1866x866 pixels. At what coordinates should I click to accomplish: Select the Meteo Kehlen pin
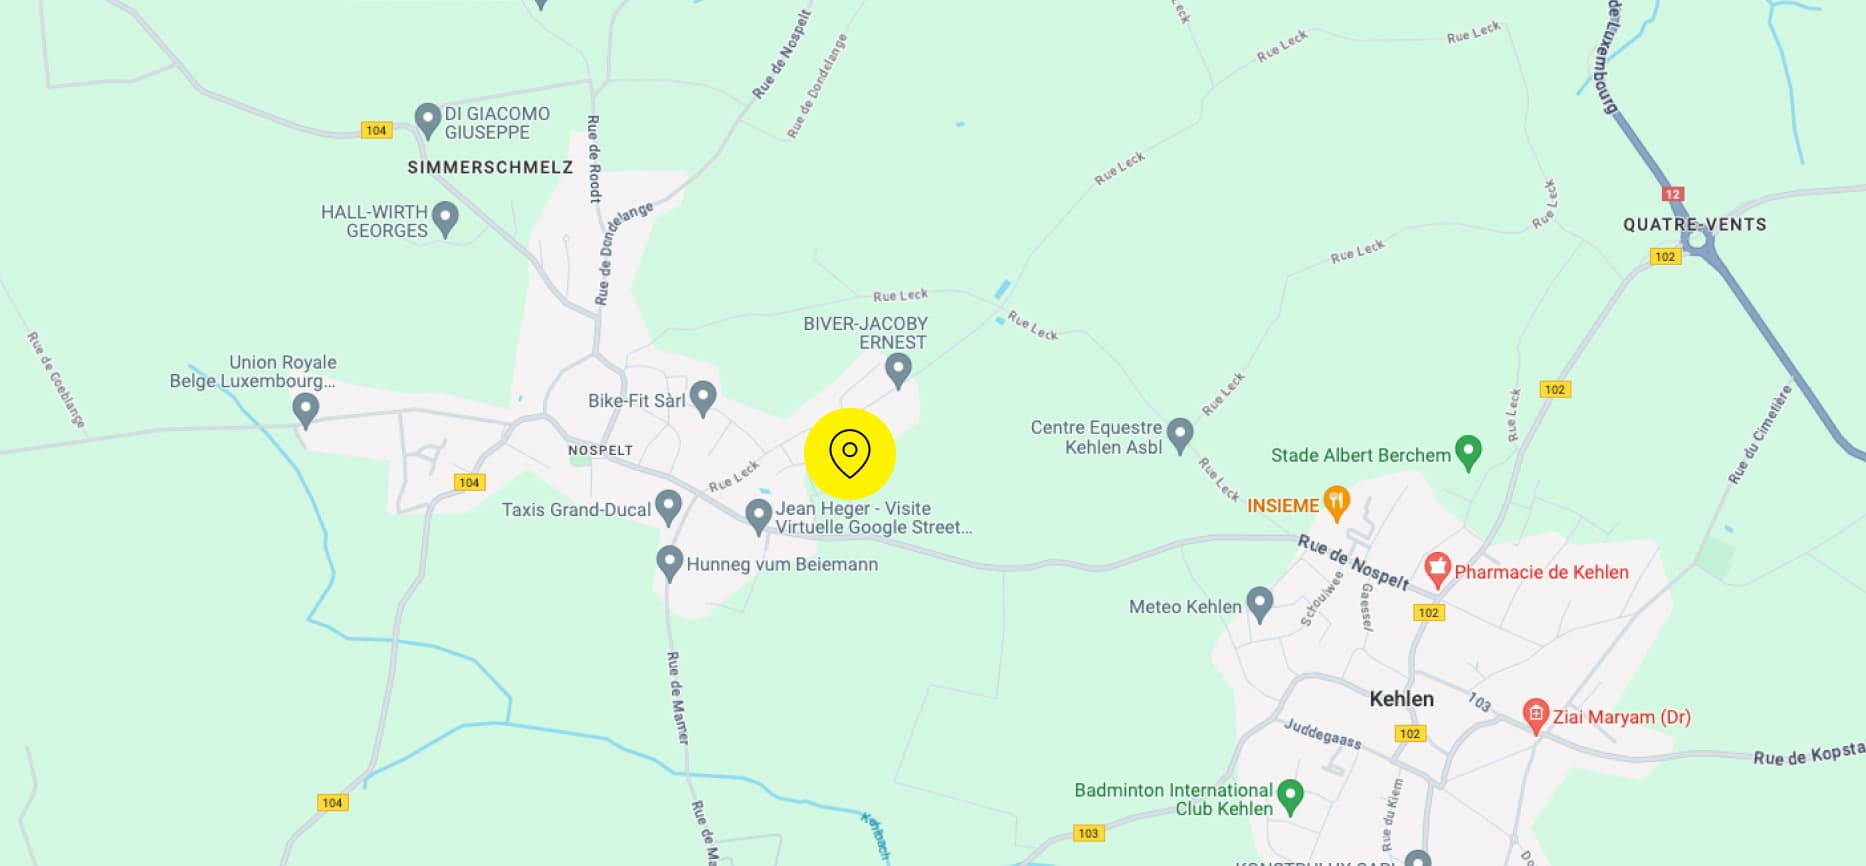pyautogui.click(x=1260, y=604)
